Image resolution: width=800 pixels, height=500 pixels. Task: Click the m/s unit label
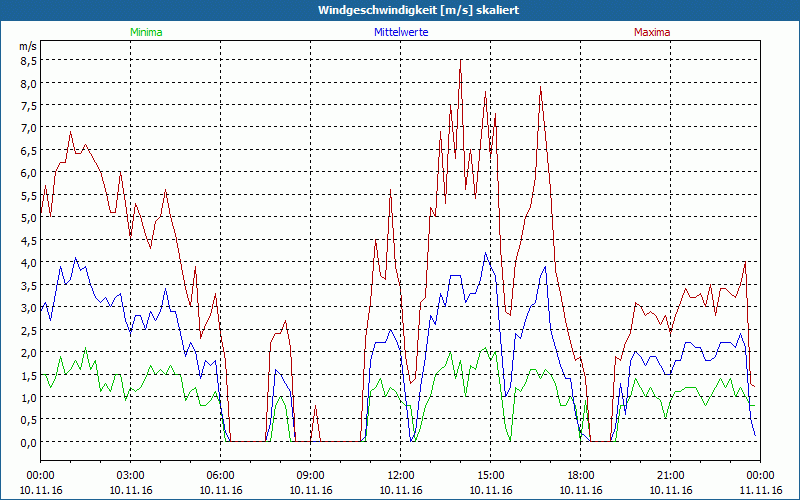[28, 46]
